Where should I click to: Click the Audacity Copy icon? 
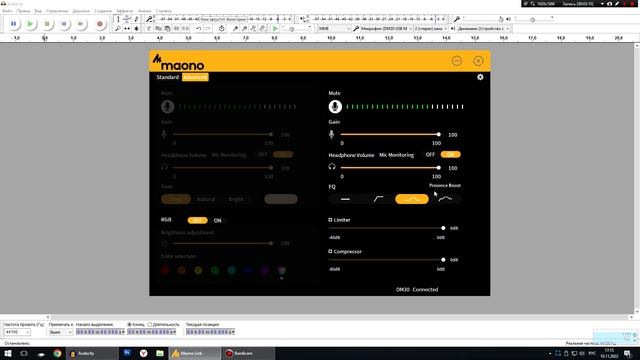click(158, 29)
